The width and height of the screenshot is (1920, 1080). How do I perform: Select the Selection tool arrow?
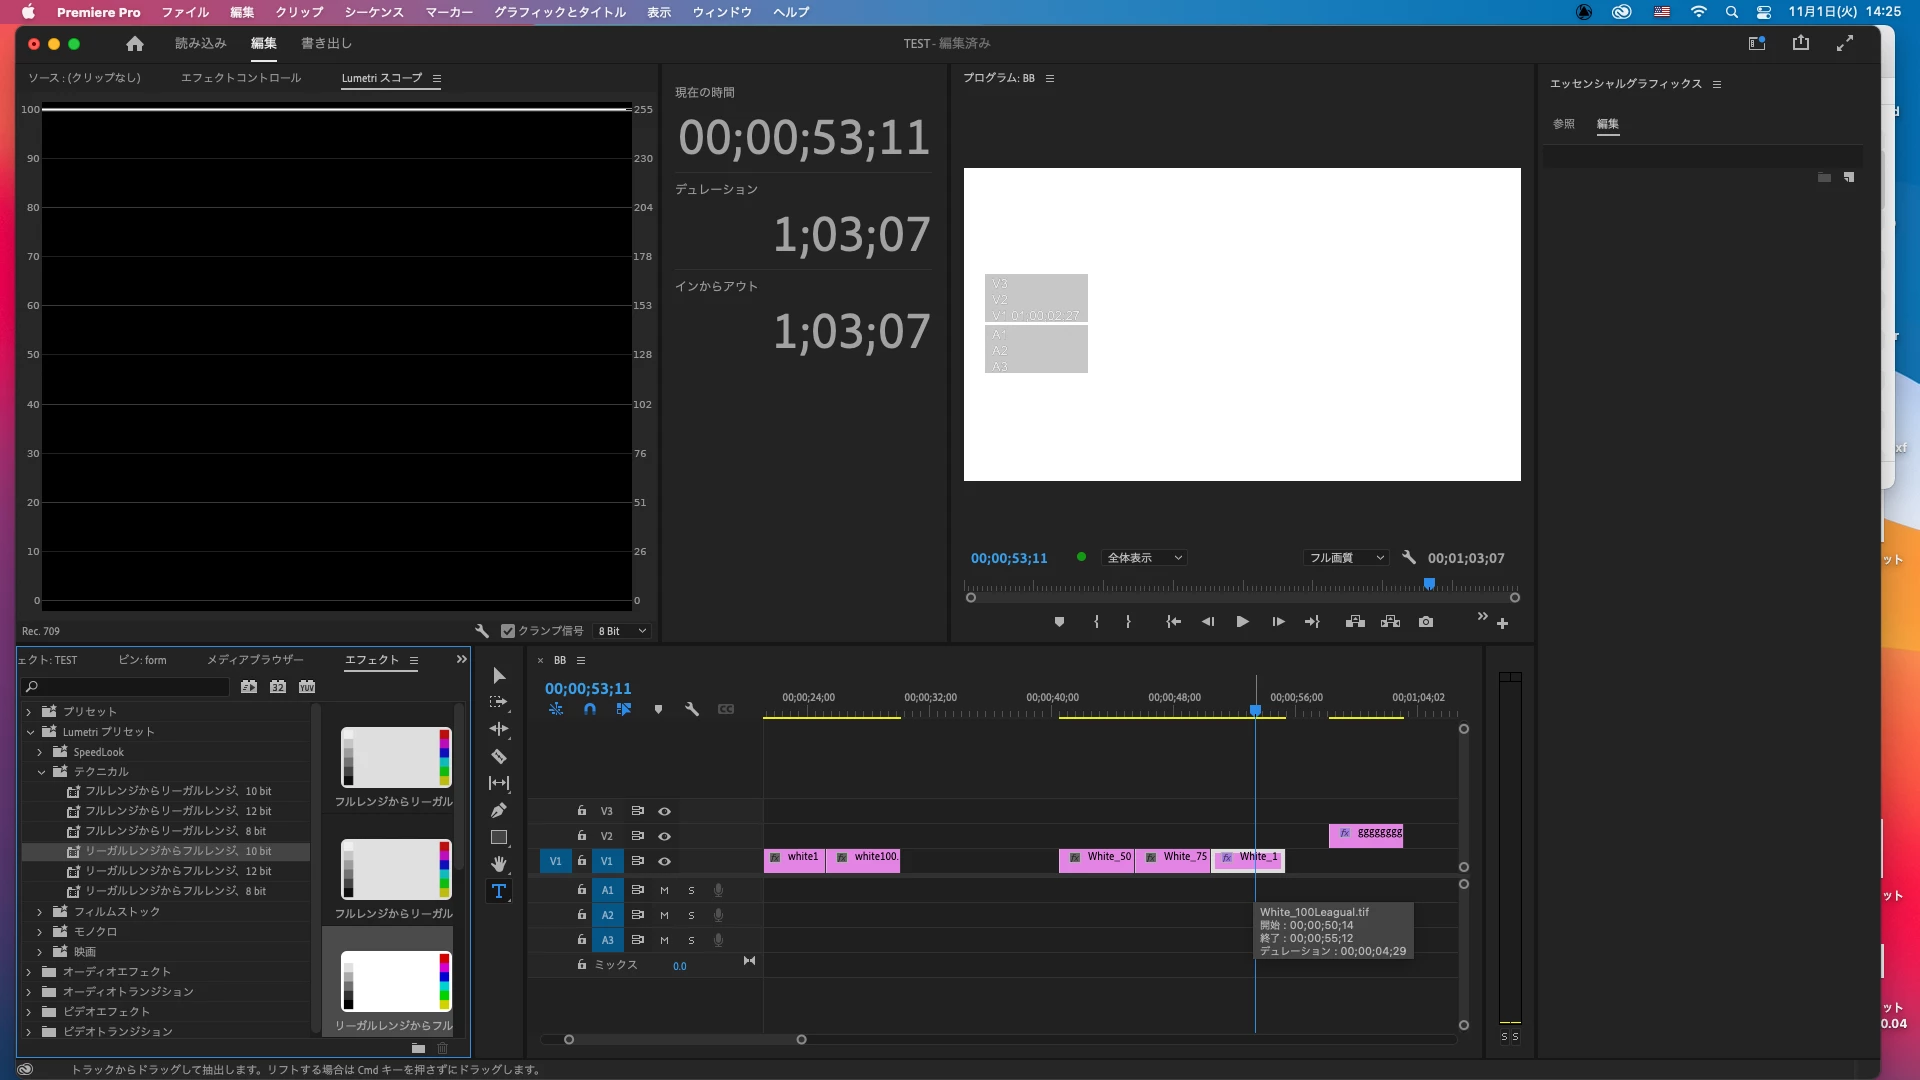(x=499, y=676)
